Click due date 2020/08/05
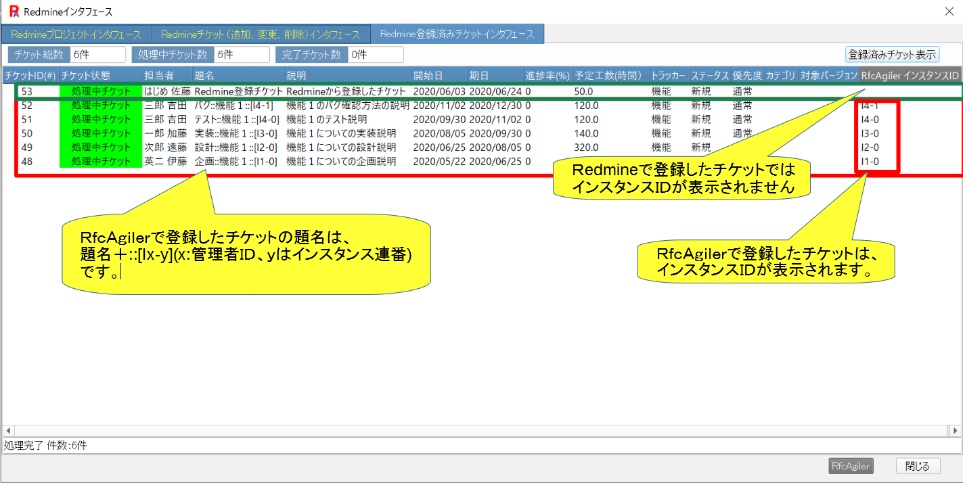Viewport: 963px width, 485px height. pyautogui.click(x=495, y=147)
